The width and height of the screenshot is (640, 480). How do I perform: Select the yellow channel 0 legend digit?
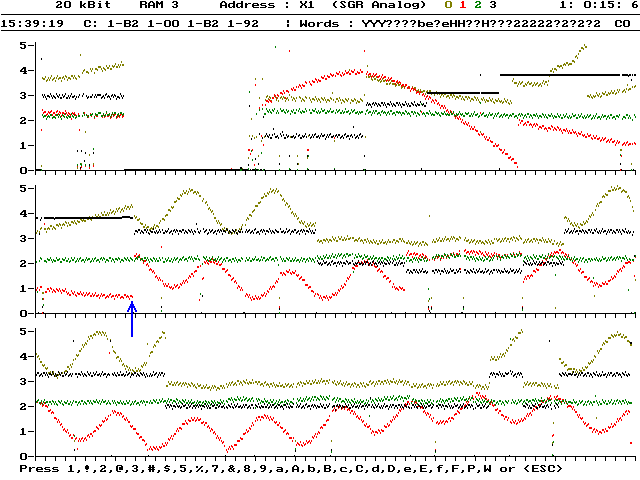[448, 5]
